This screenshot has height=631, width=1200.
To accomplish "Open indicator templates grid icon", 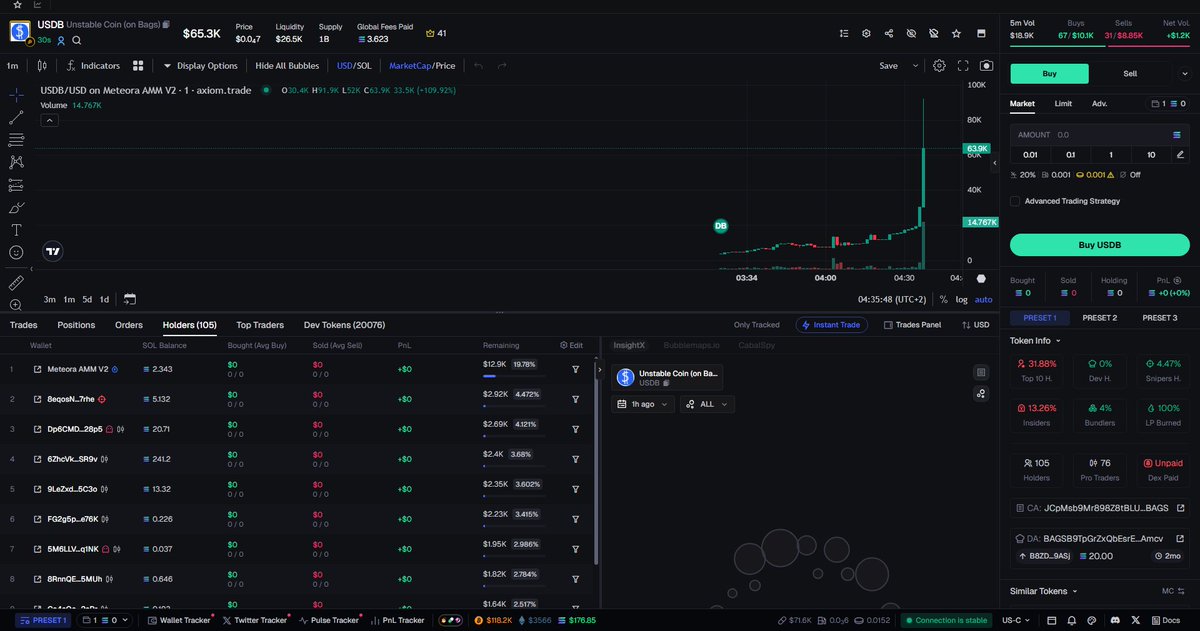I will pos(140,66).
